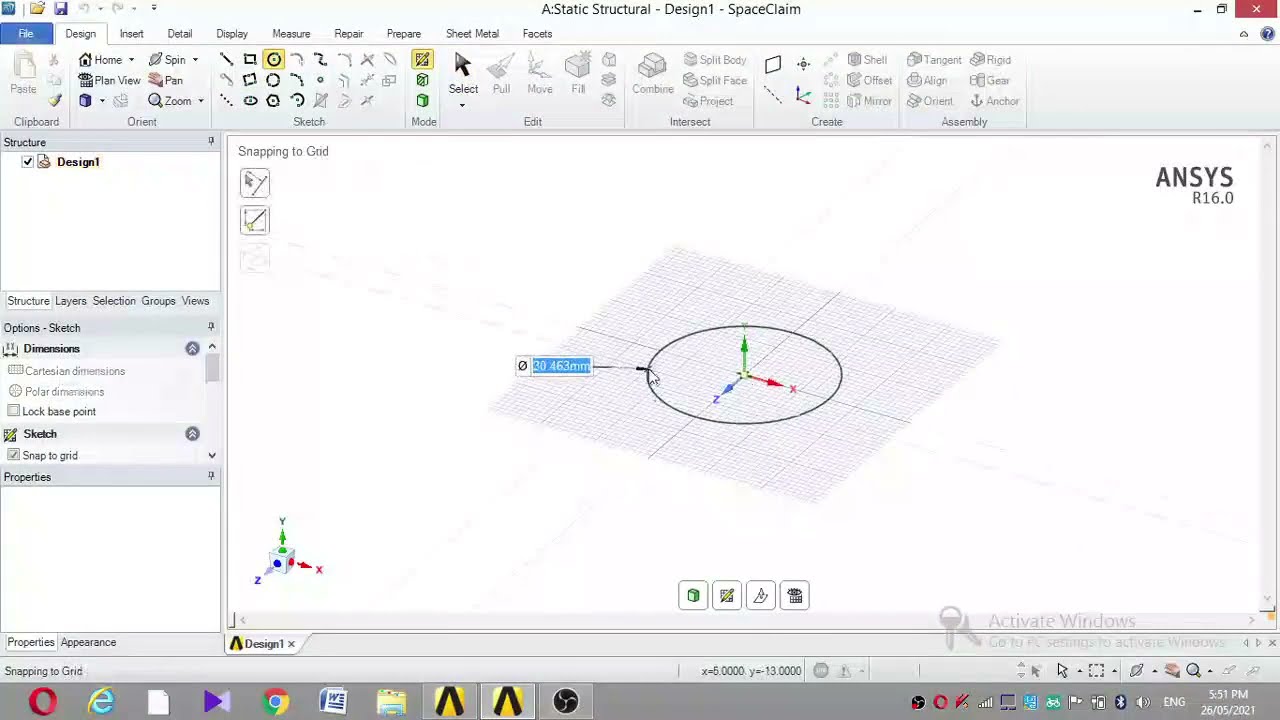Open Google Chrome from the taskbar
The width and height of the screenshot is (1280, 720).
(275, 702)
